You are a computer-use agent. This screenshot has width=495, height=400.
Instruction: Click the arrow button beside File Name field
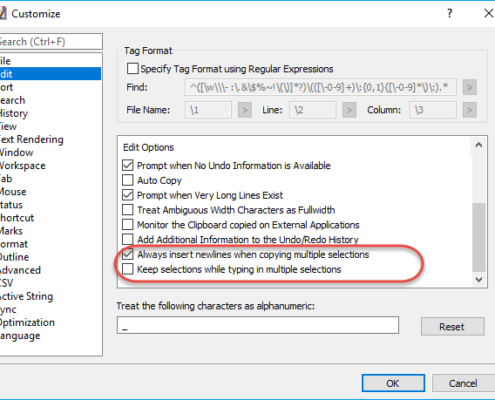(244, 110)
